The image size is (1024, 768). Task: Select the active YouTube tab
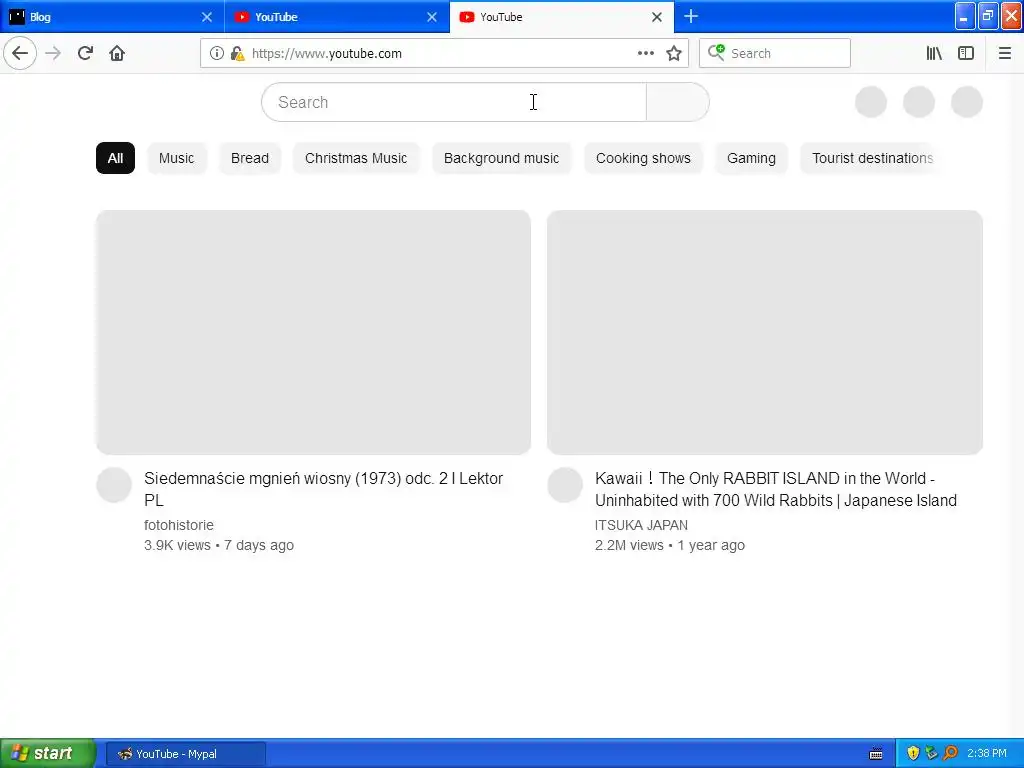pos(562,17)
